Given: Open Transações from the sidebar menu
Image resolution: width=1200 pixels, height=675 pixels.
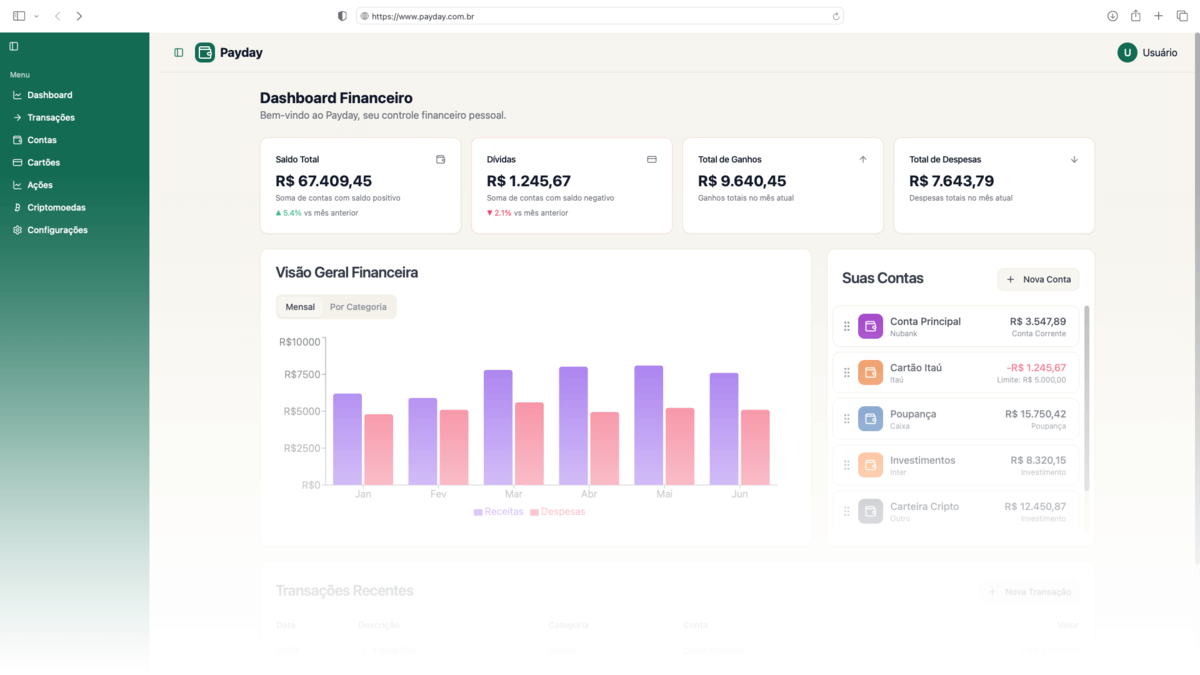Looking at the screenshot, I should tap(50, 118).
